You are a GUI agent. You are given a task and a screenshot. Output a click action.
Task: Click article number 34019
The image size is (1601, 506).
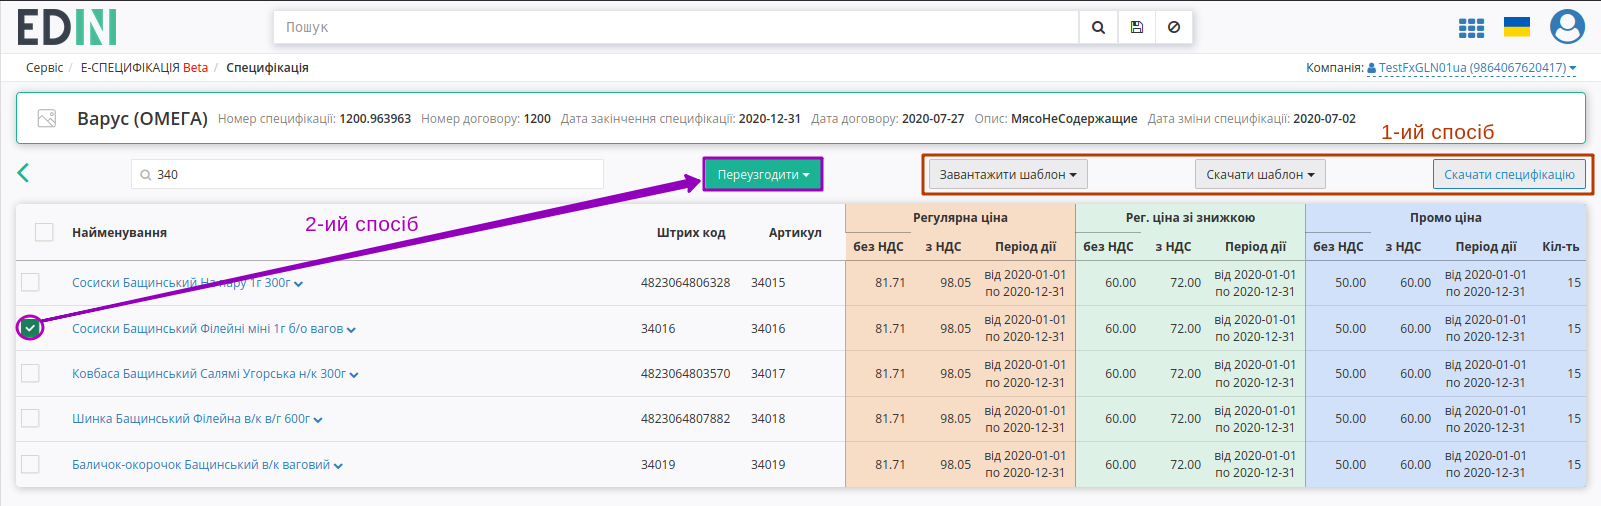(768, 464)
